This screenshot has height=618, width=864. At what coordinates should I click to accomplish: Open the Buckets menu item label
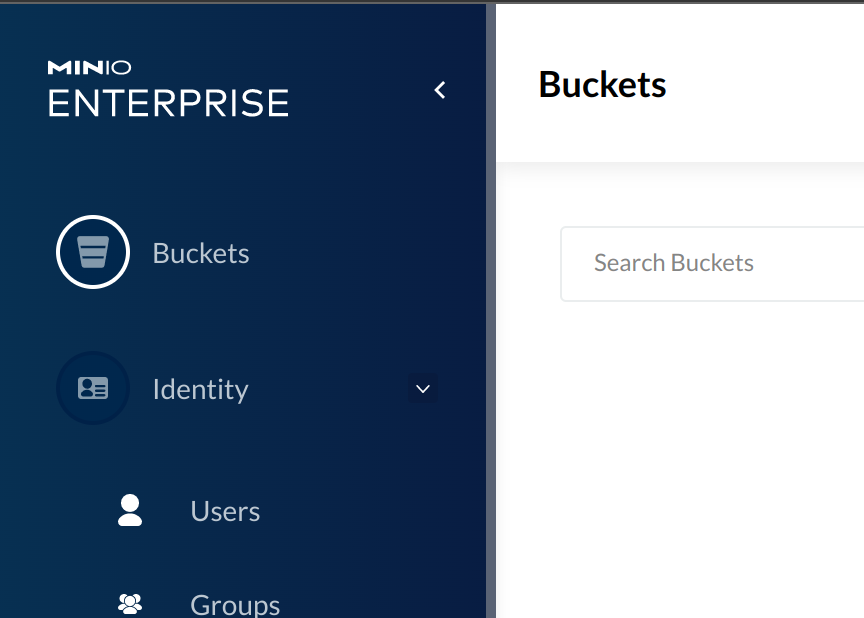[x=201, y=253]
